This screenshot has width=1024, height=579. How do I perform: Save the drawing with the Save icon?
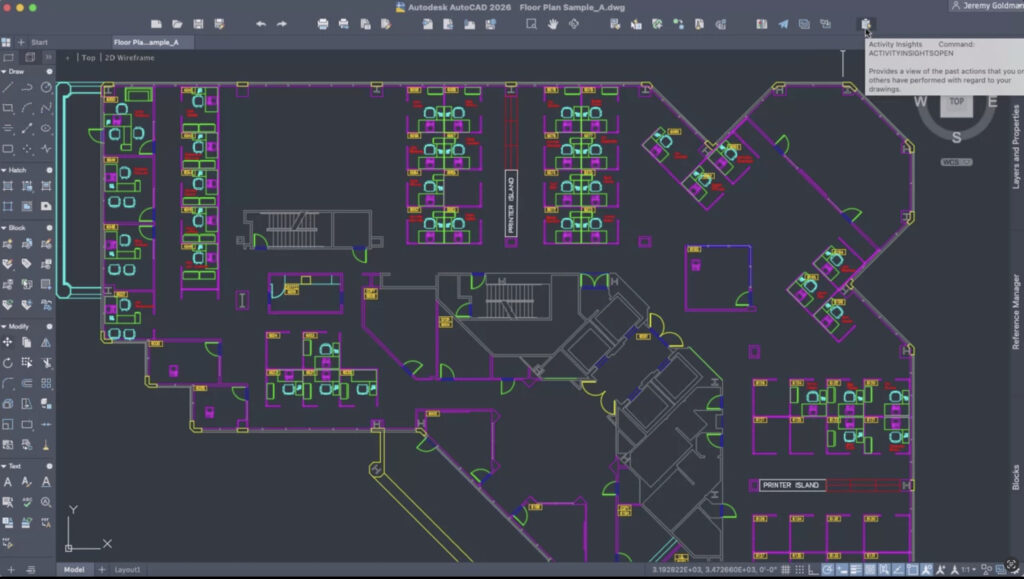coord(197,24)
